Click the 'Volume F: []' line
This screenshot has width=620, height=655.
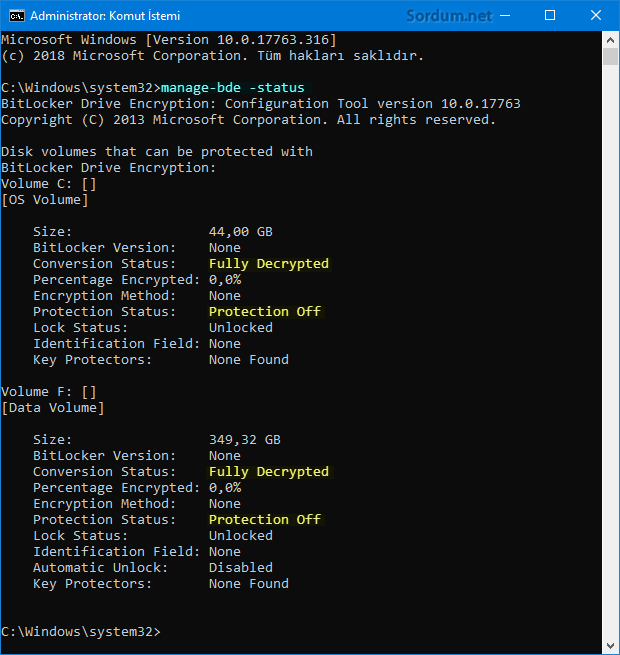(49, 392)
